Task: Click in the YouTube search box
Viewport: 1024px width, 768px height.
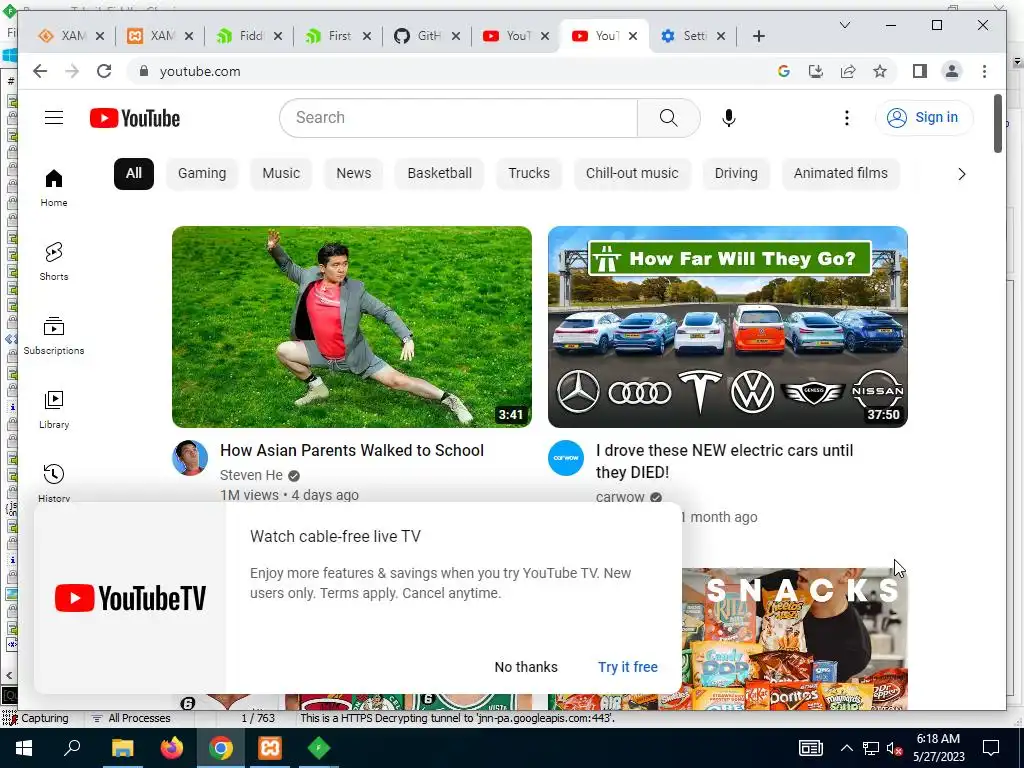Action: pyautogui.click(x=458, y=118)
